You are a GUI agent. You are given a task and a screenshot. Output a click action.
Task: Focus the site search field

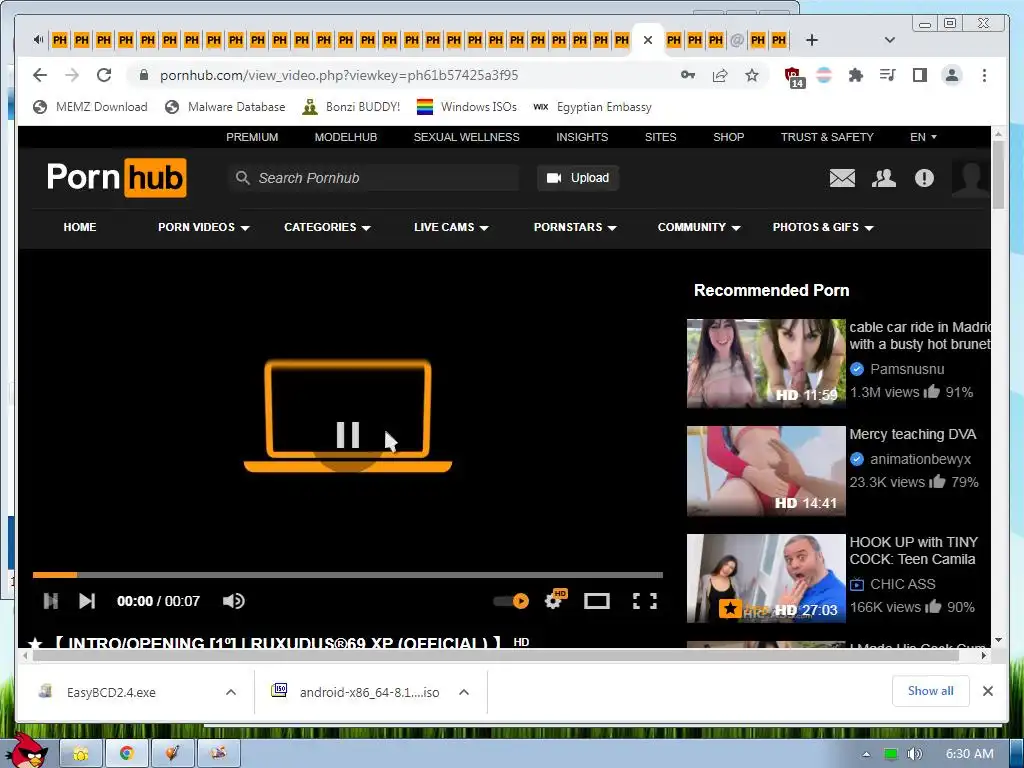tap(374, 178)
